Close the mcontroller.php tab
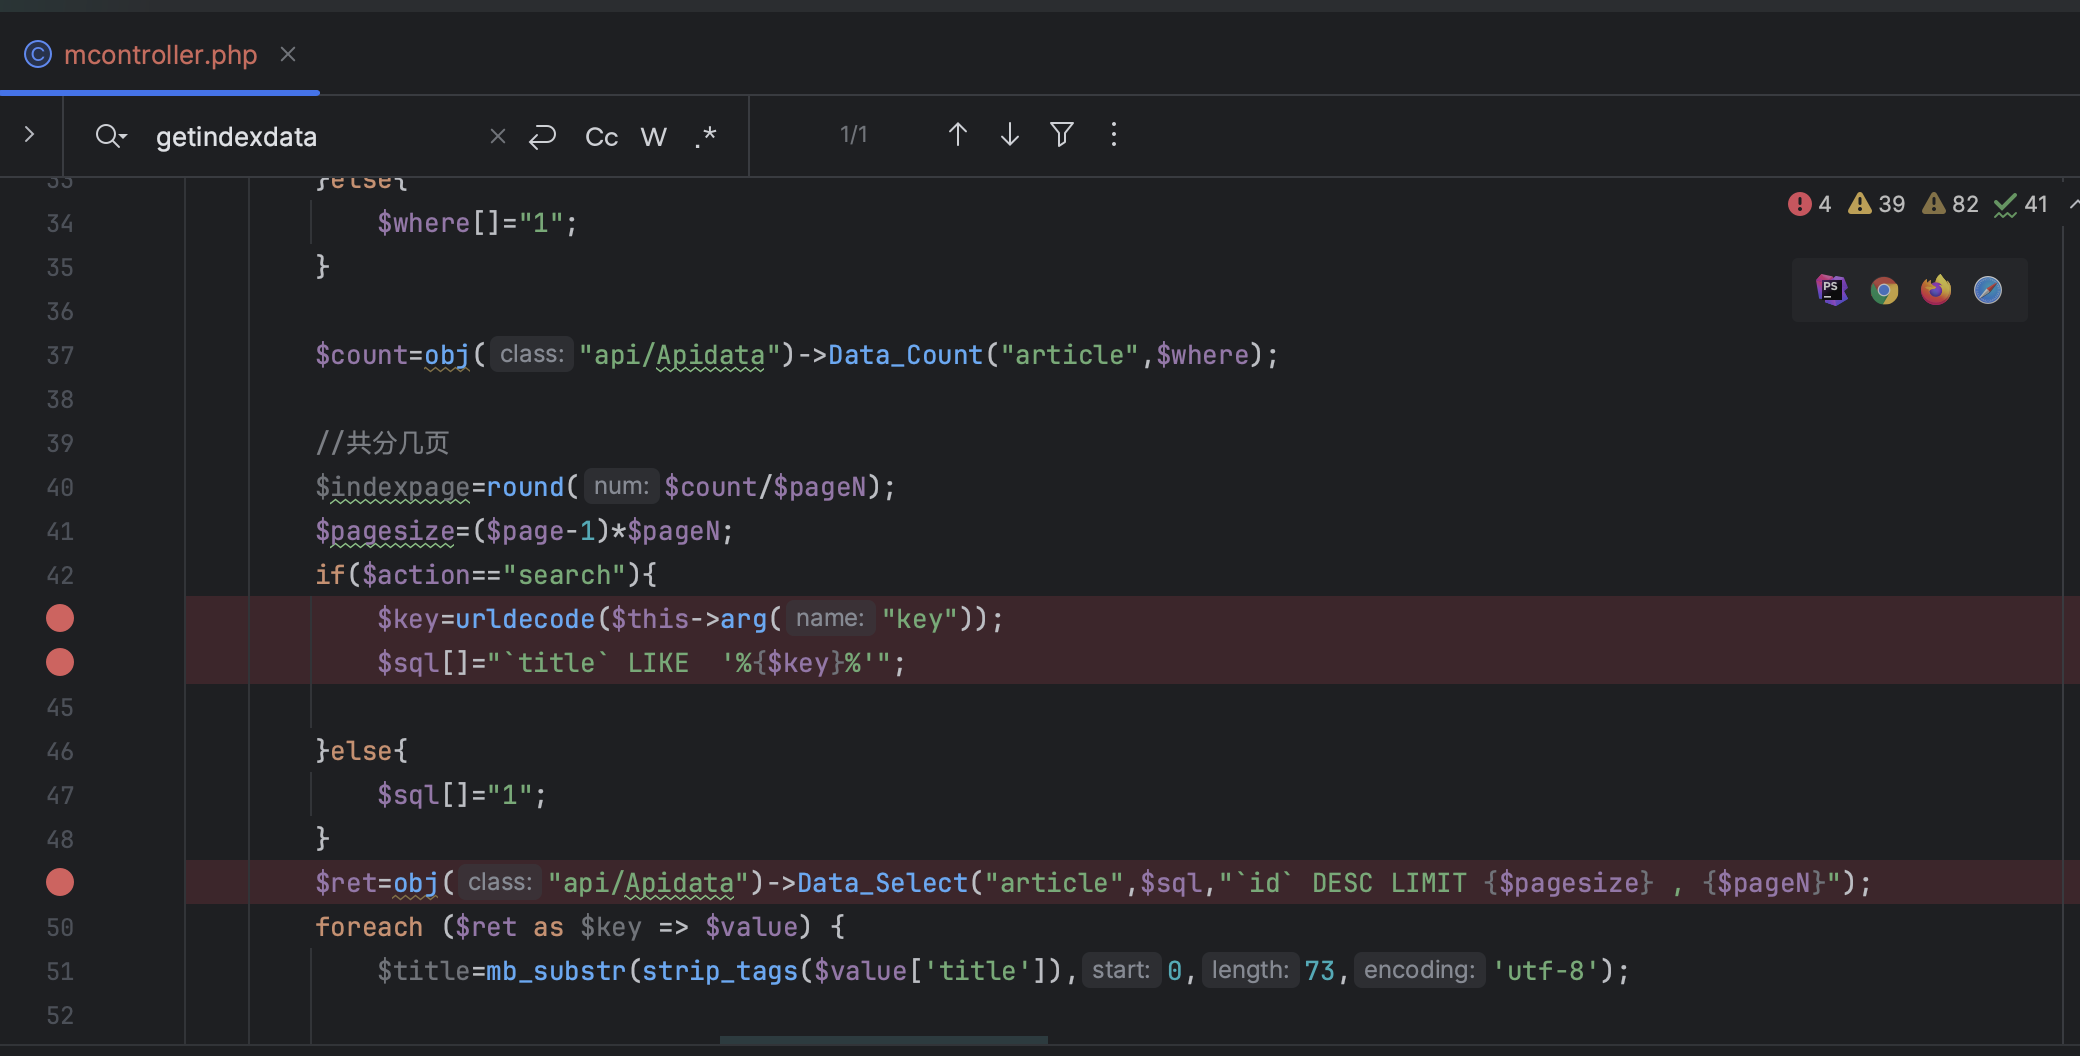The image size is (2080, 1056). pyautogui.click(x=288, y=54)
